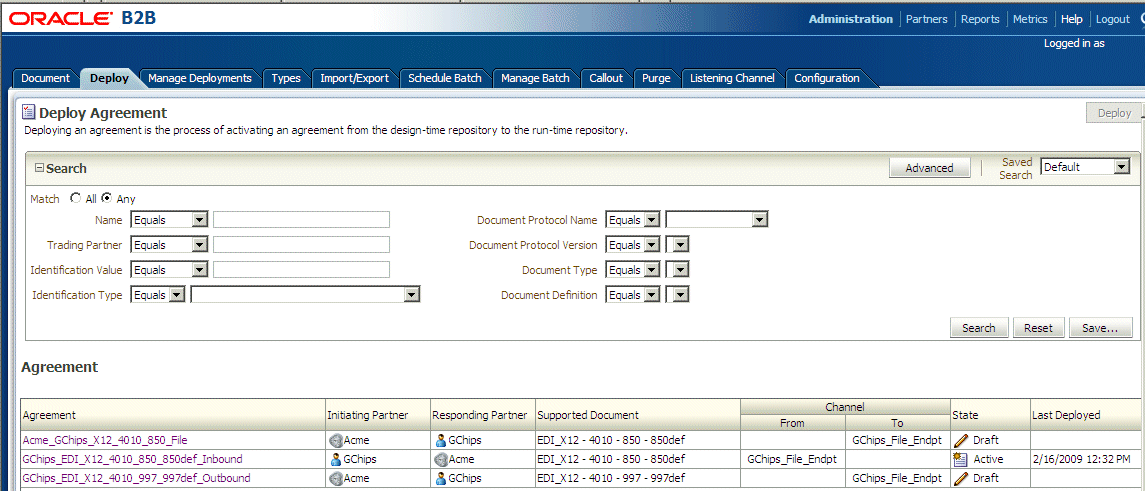Open the Document Type value dropdown

click(678, 270)
